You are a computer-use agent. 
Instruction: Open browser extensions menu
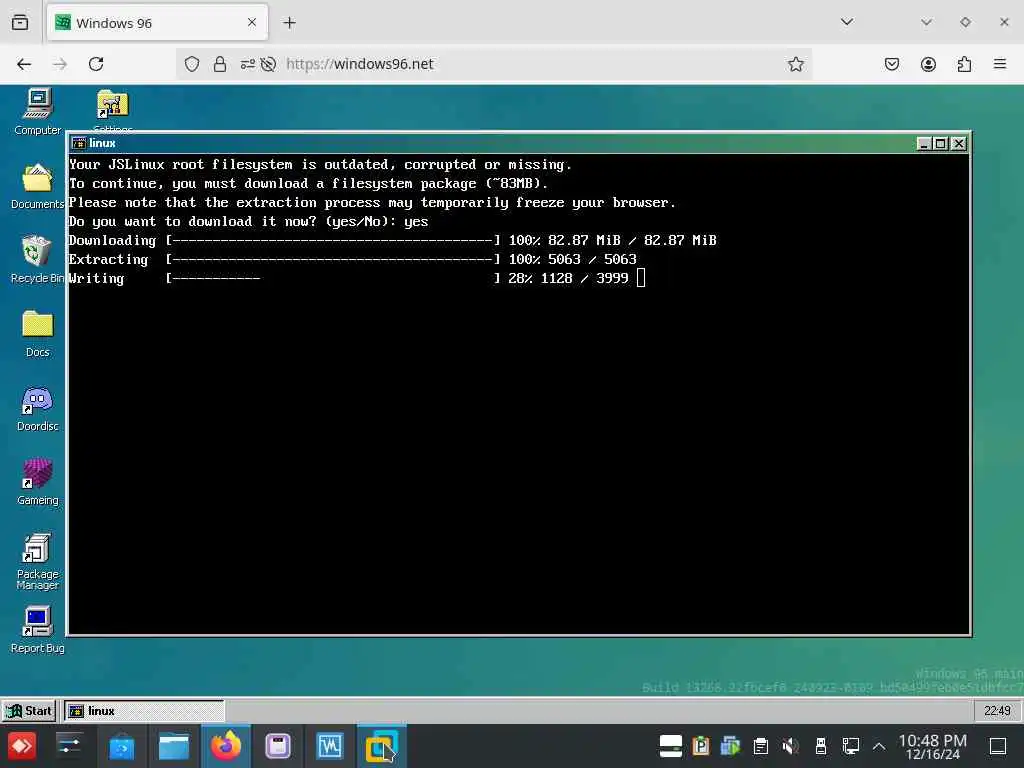(964, 64)
